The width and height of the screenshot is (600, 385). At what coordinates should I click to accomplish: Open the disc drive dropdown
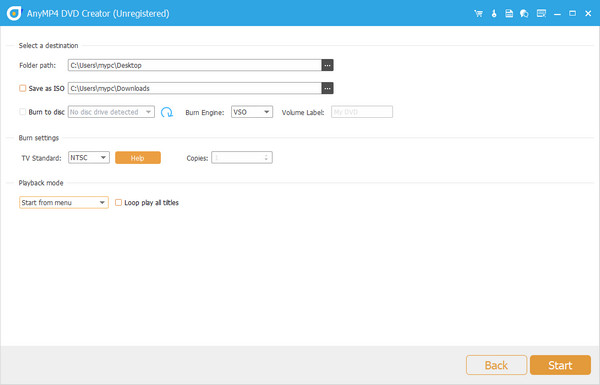tap(111, 112)
